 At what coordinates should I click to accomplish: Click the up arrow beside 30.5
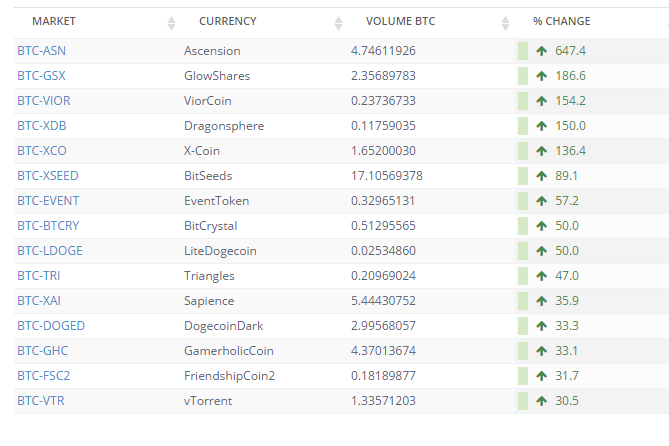pyautogui.click(x=541, y=401)
